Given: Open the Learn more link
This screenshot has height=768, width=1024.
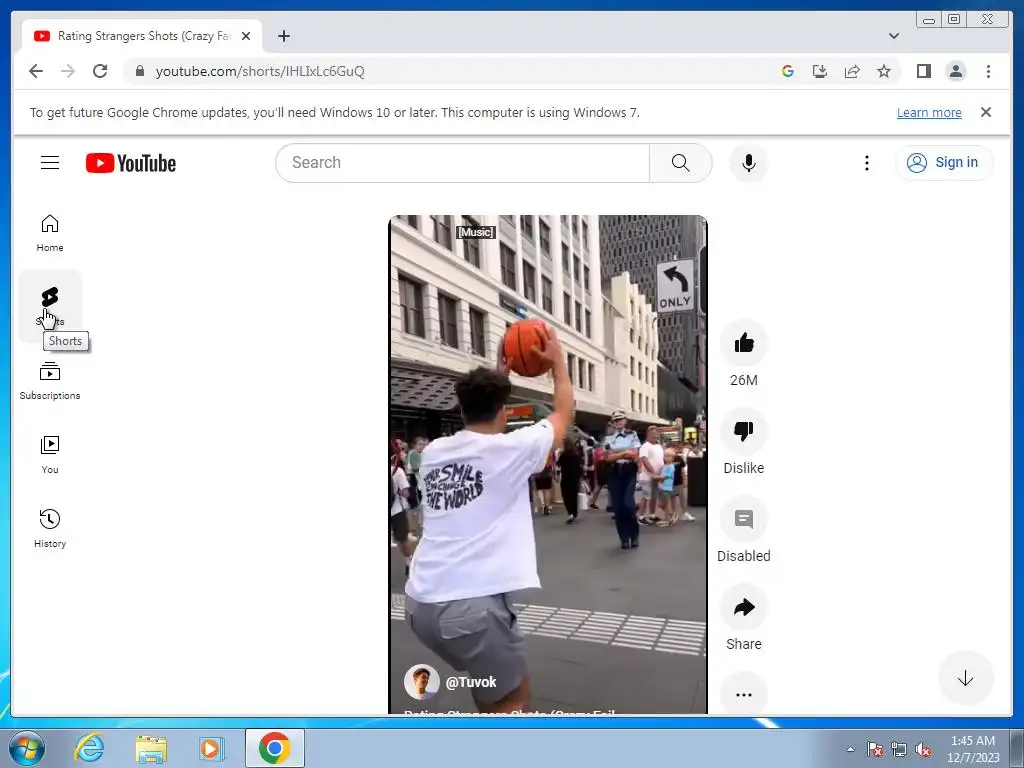Looking at the screenshot, I should point(929,112).
